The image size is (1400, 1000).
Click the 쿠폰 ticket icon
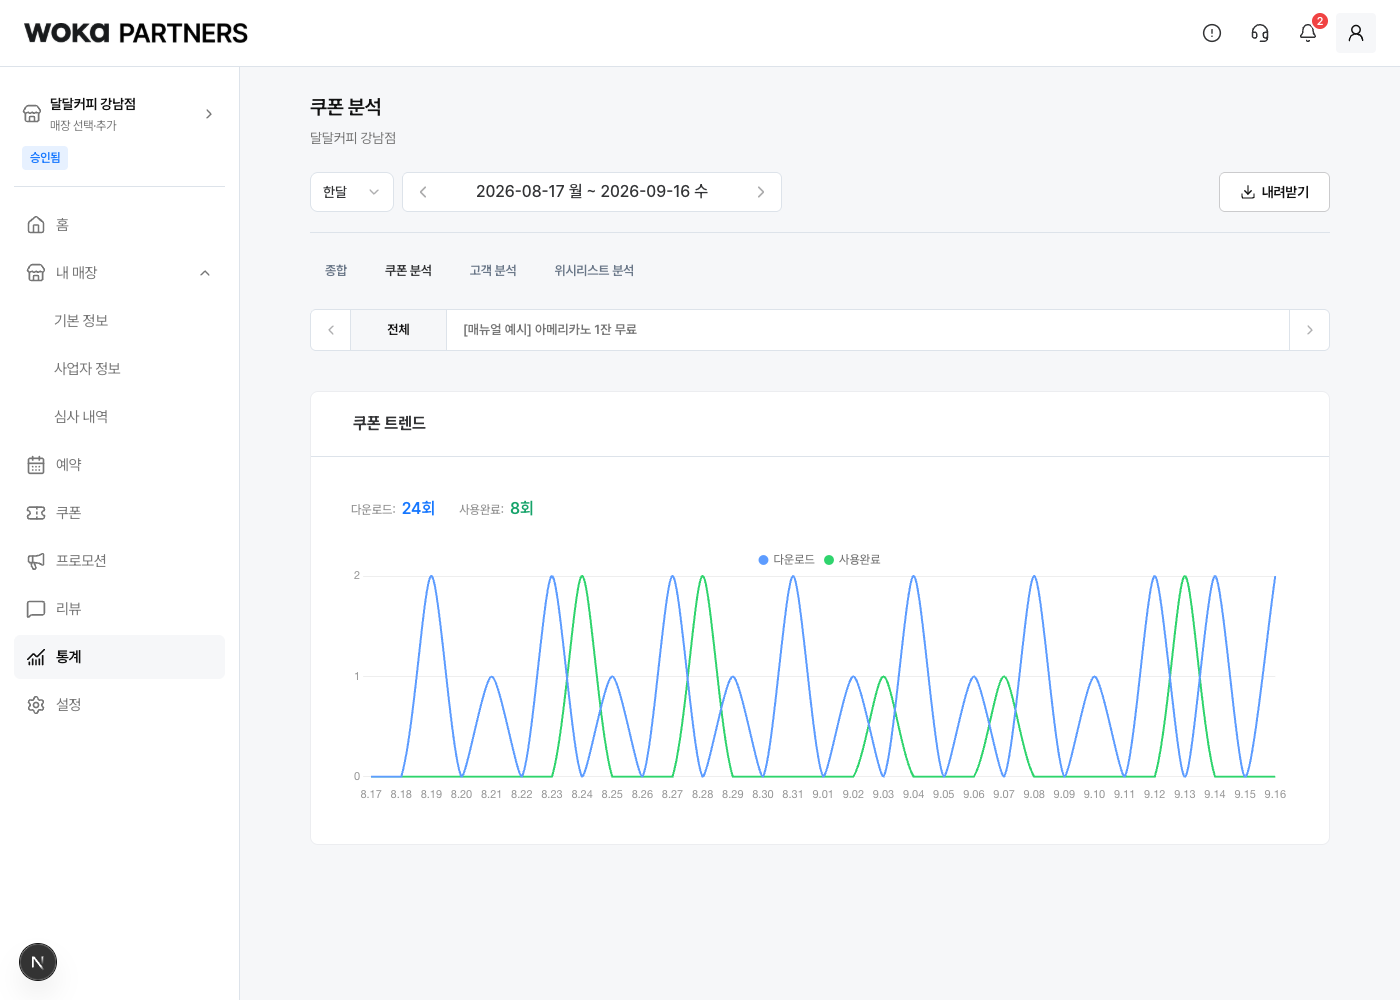36,513
